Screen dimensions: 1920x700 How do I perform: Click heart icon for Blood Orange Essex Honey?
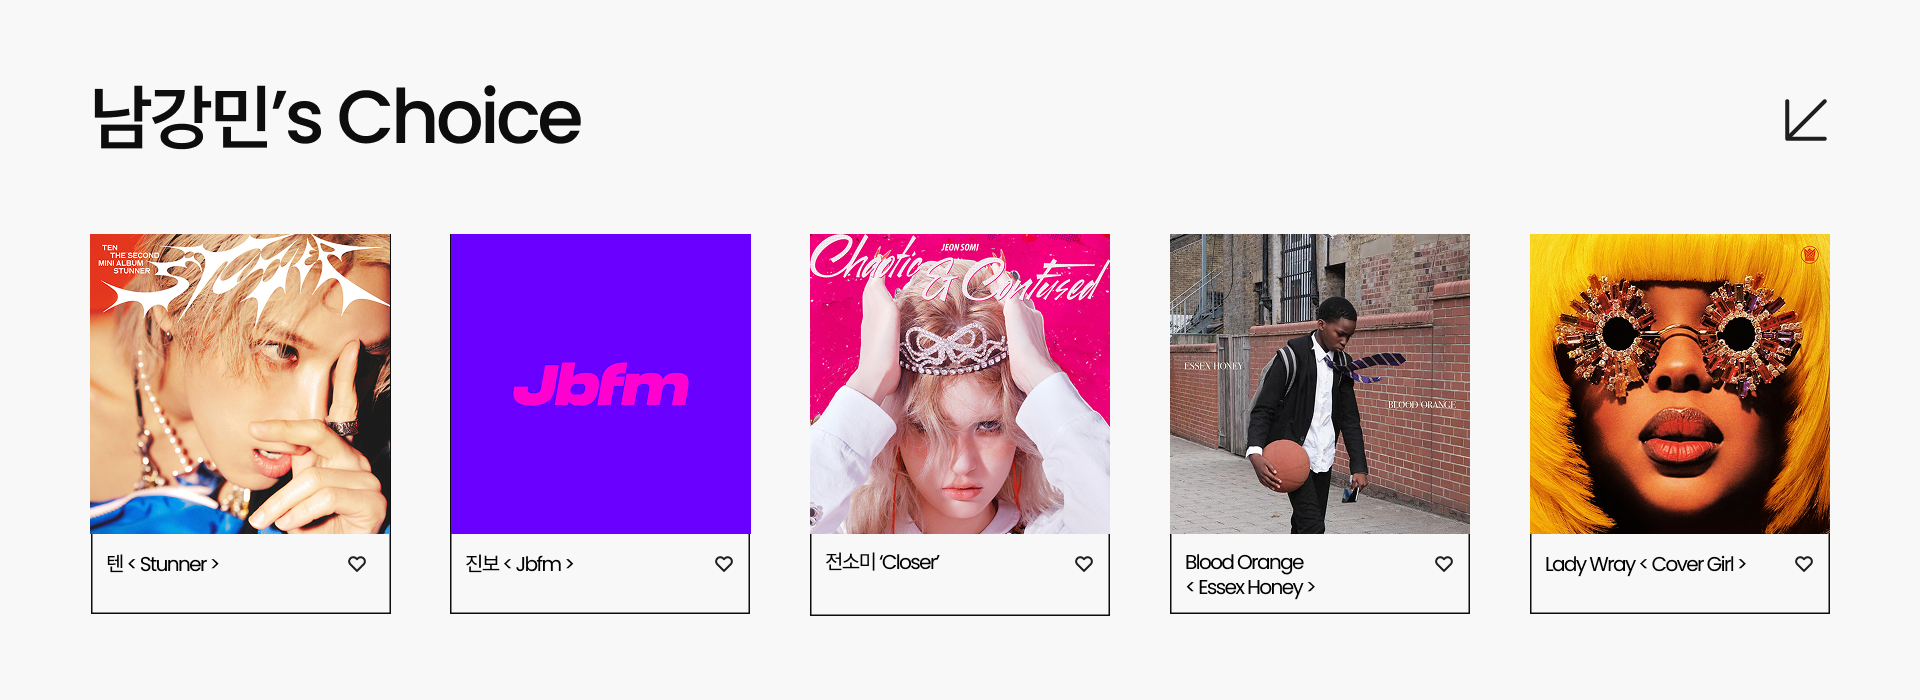pos(1444,564)
